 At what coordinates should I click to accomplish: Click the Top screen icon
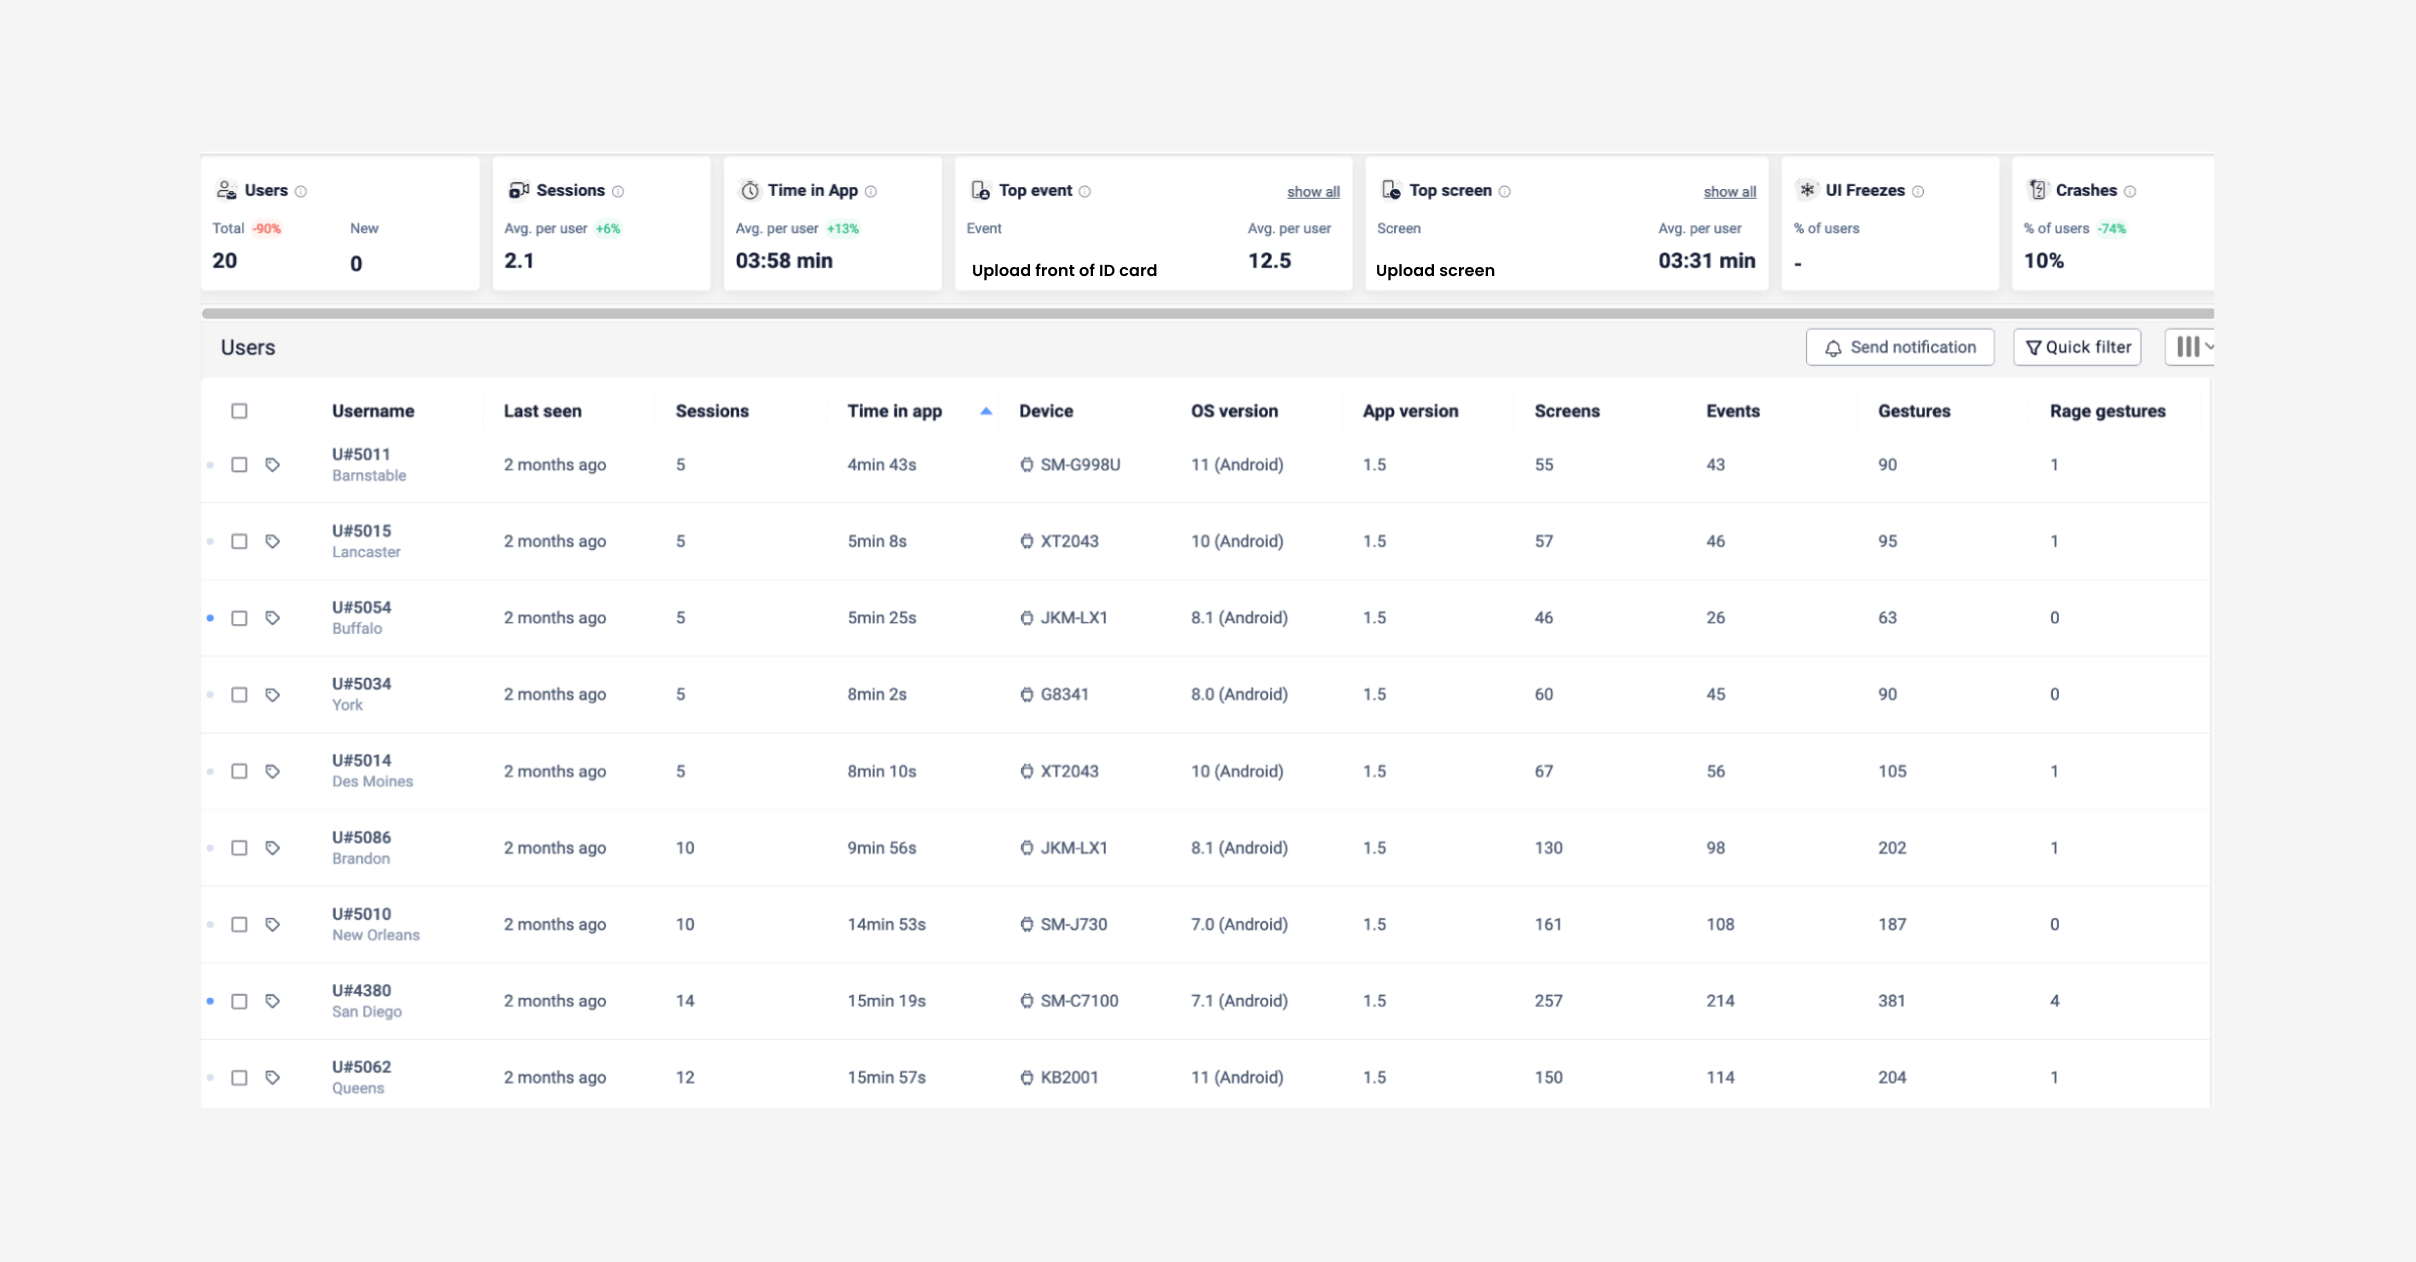pyautogui.click(x=1390, y=189)
